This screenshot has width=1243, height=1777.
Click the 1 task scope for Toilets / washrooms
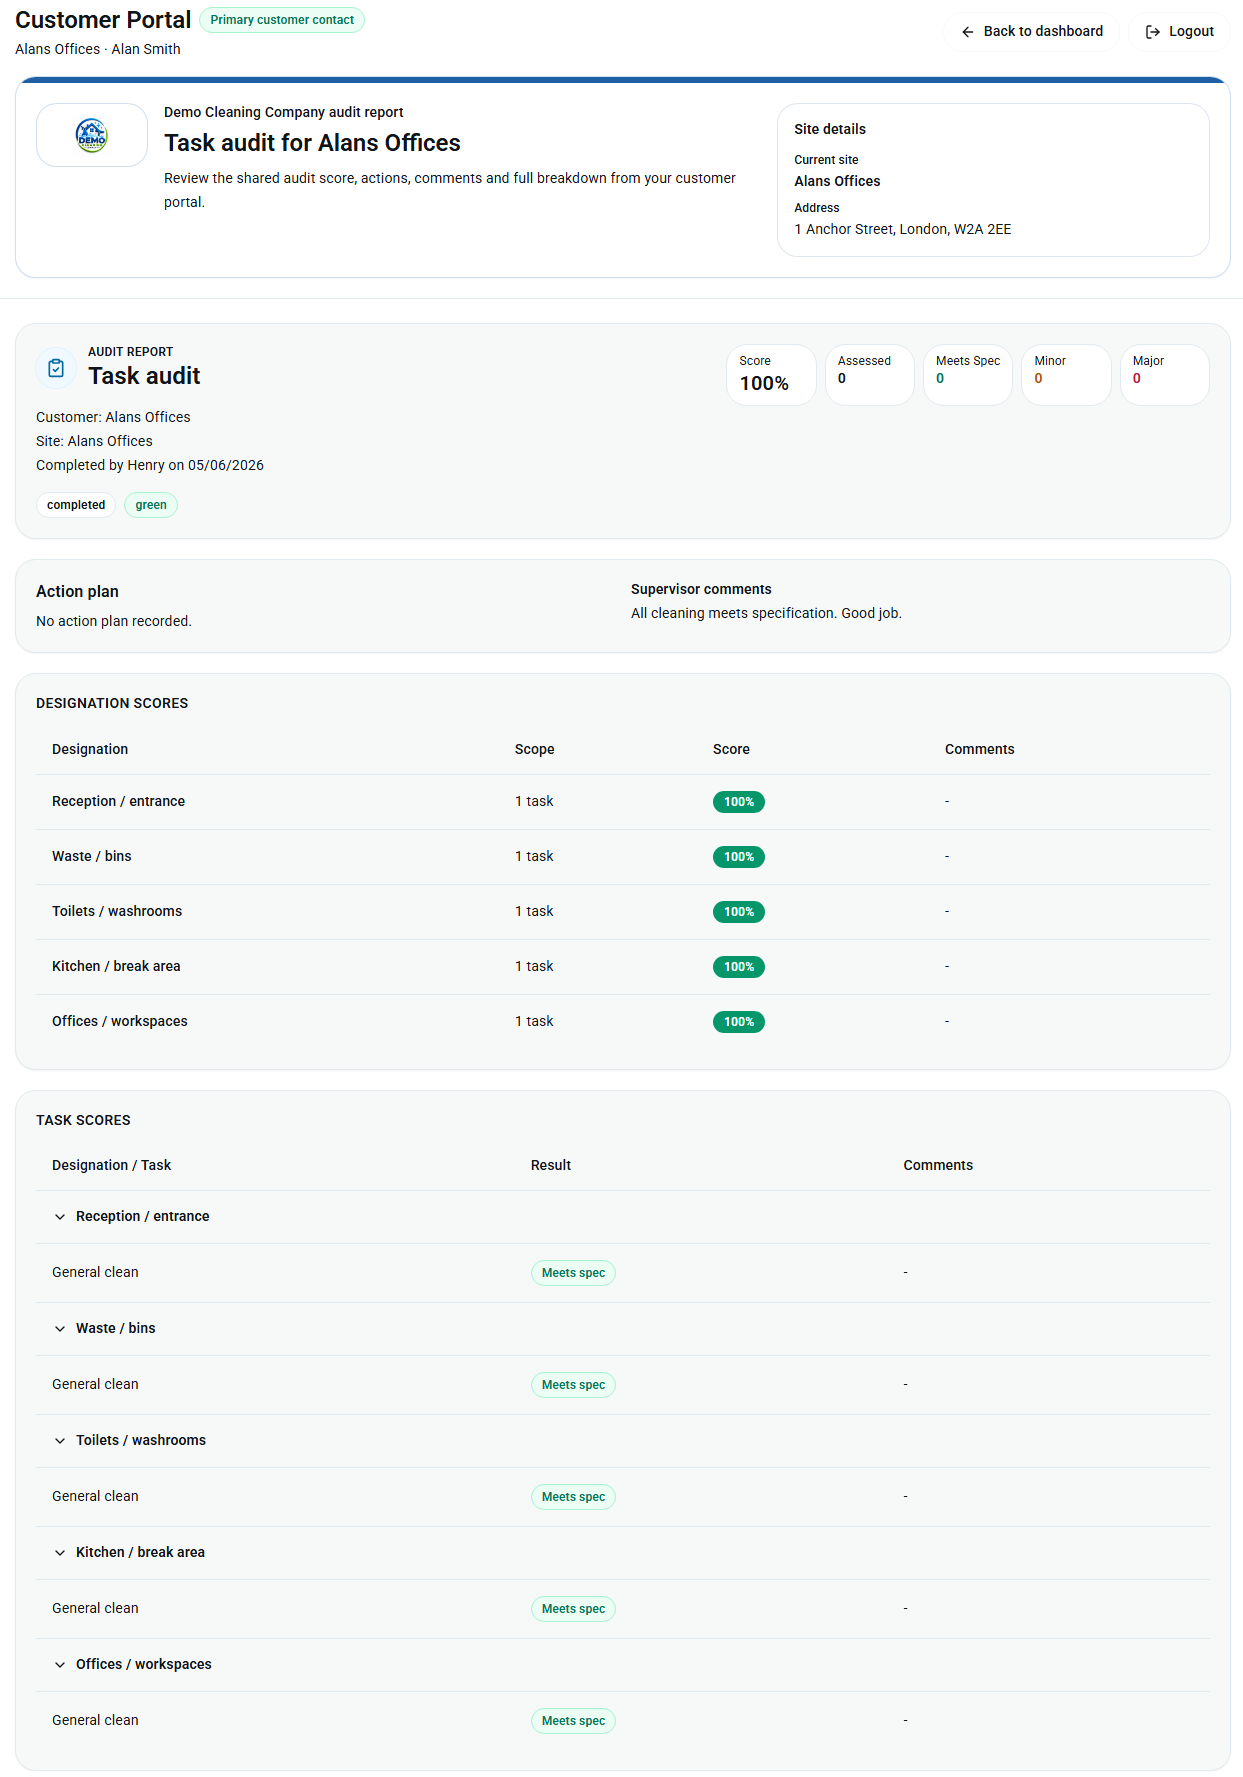(534, 911)
